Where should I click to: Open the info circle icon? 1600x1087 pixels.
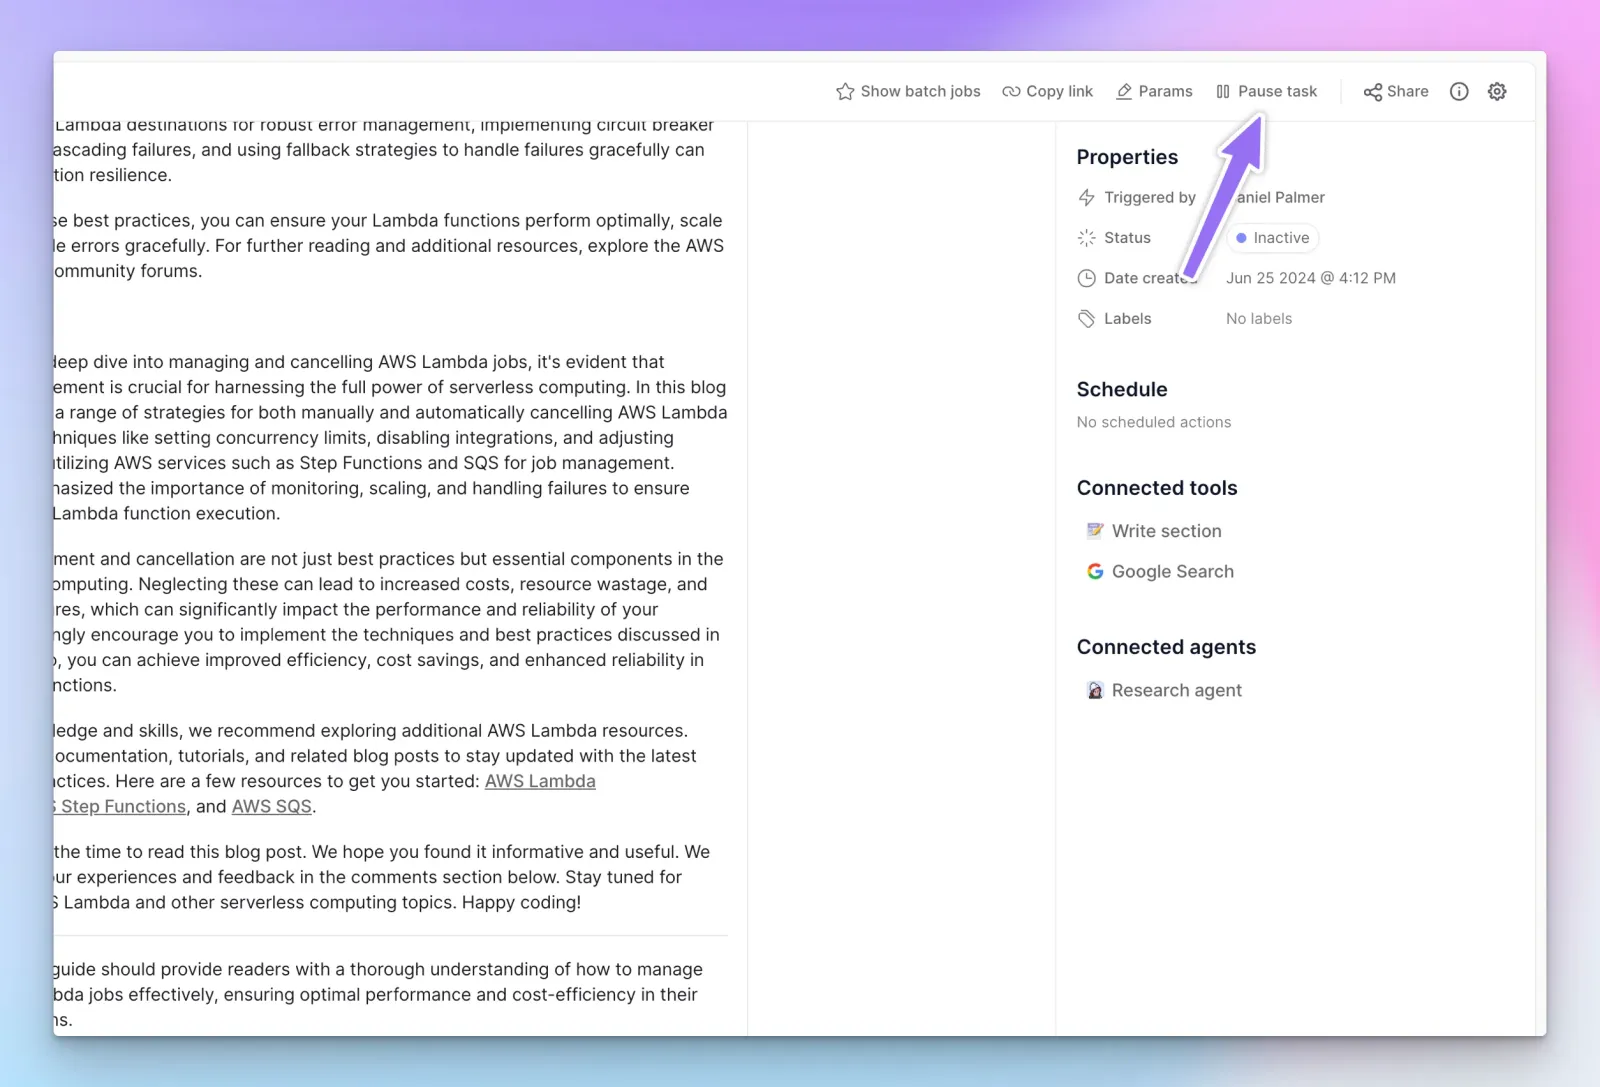point(1459,92)
